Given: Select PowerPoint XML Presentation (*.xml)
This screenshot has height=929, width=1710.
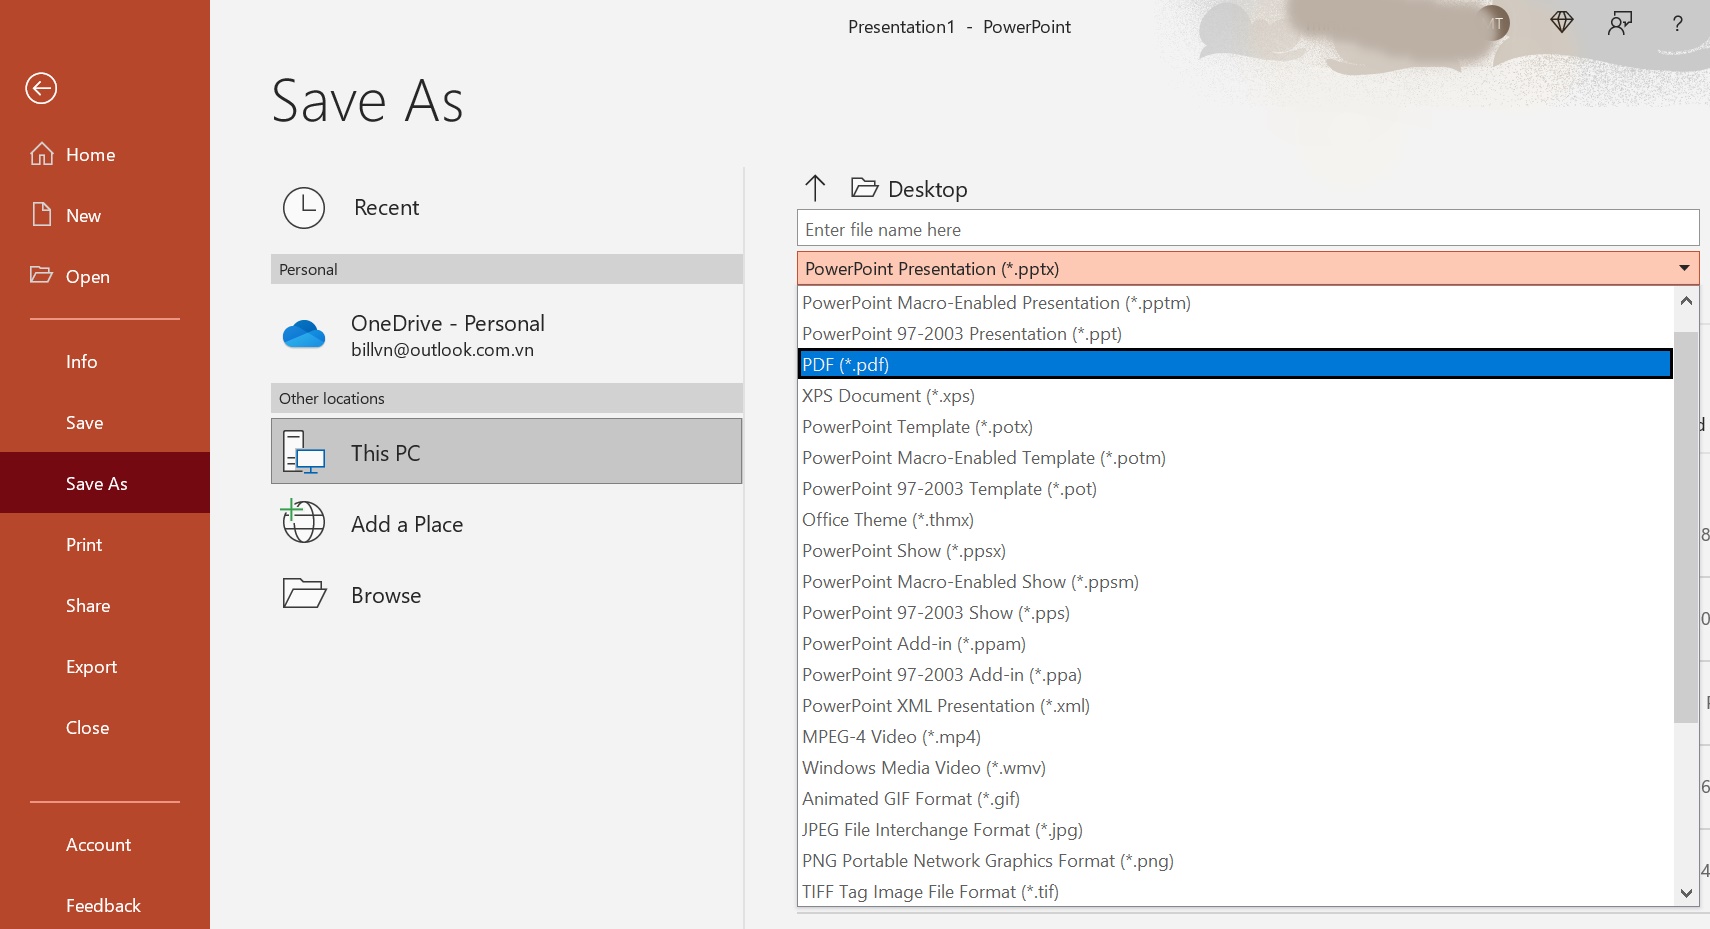Looking at the screenshot, I should 1235,706.
